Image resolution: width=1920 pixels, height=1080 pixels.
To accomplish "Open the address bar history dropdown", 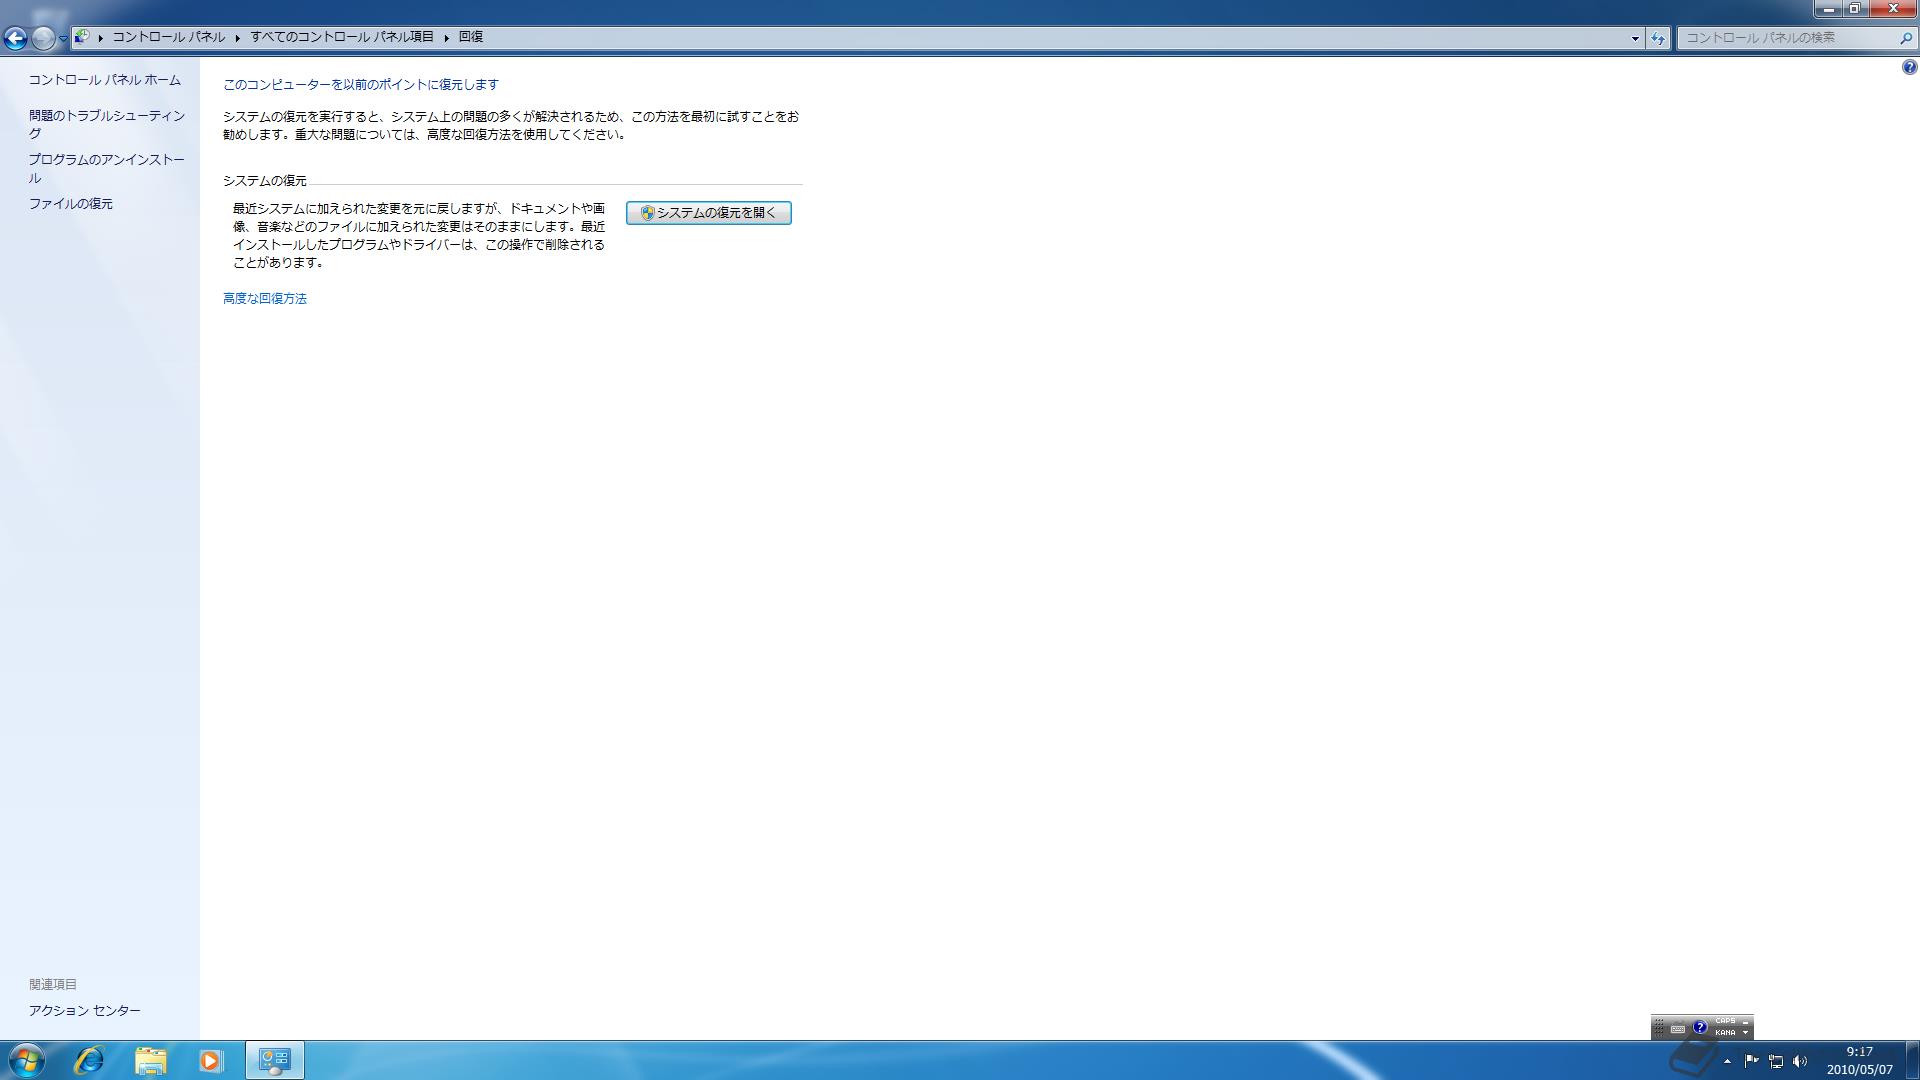I will tap(1635, 38).
